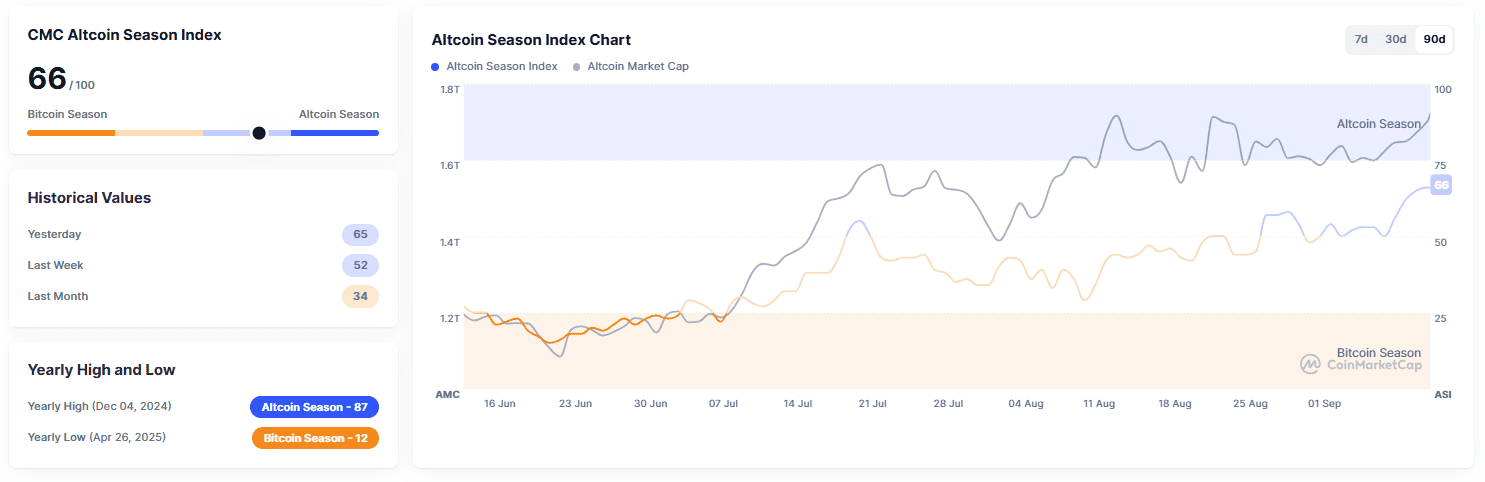Click the Bitcoin Season - 12 badge
The width and height of the screenshot is (1485, 482).
click(315, 438)
